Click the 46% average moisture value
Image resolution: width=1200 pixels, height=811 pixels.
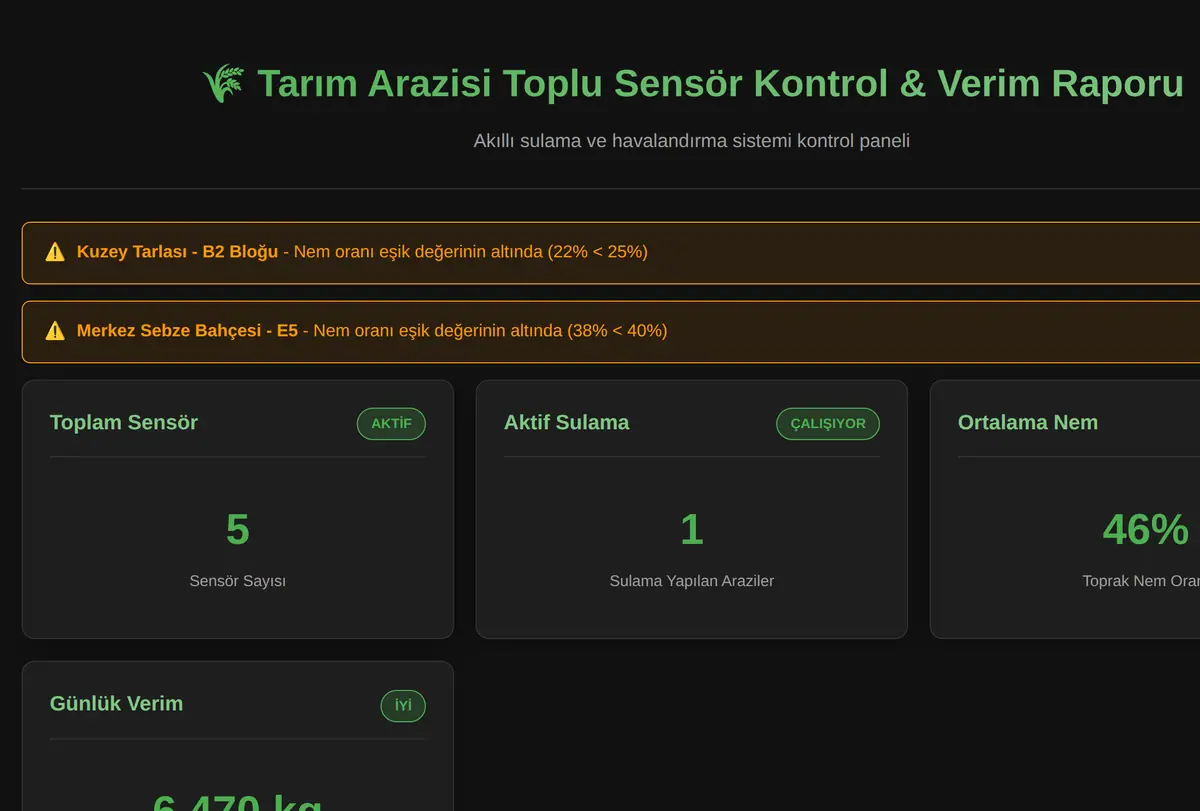click(x=1146, y=530)
